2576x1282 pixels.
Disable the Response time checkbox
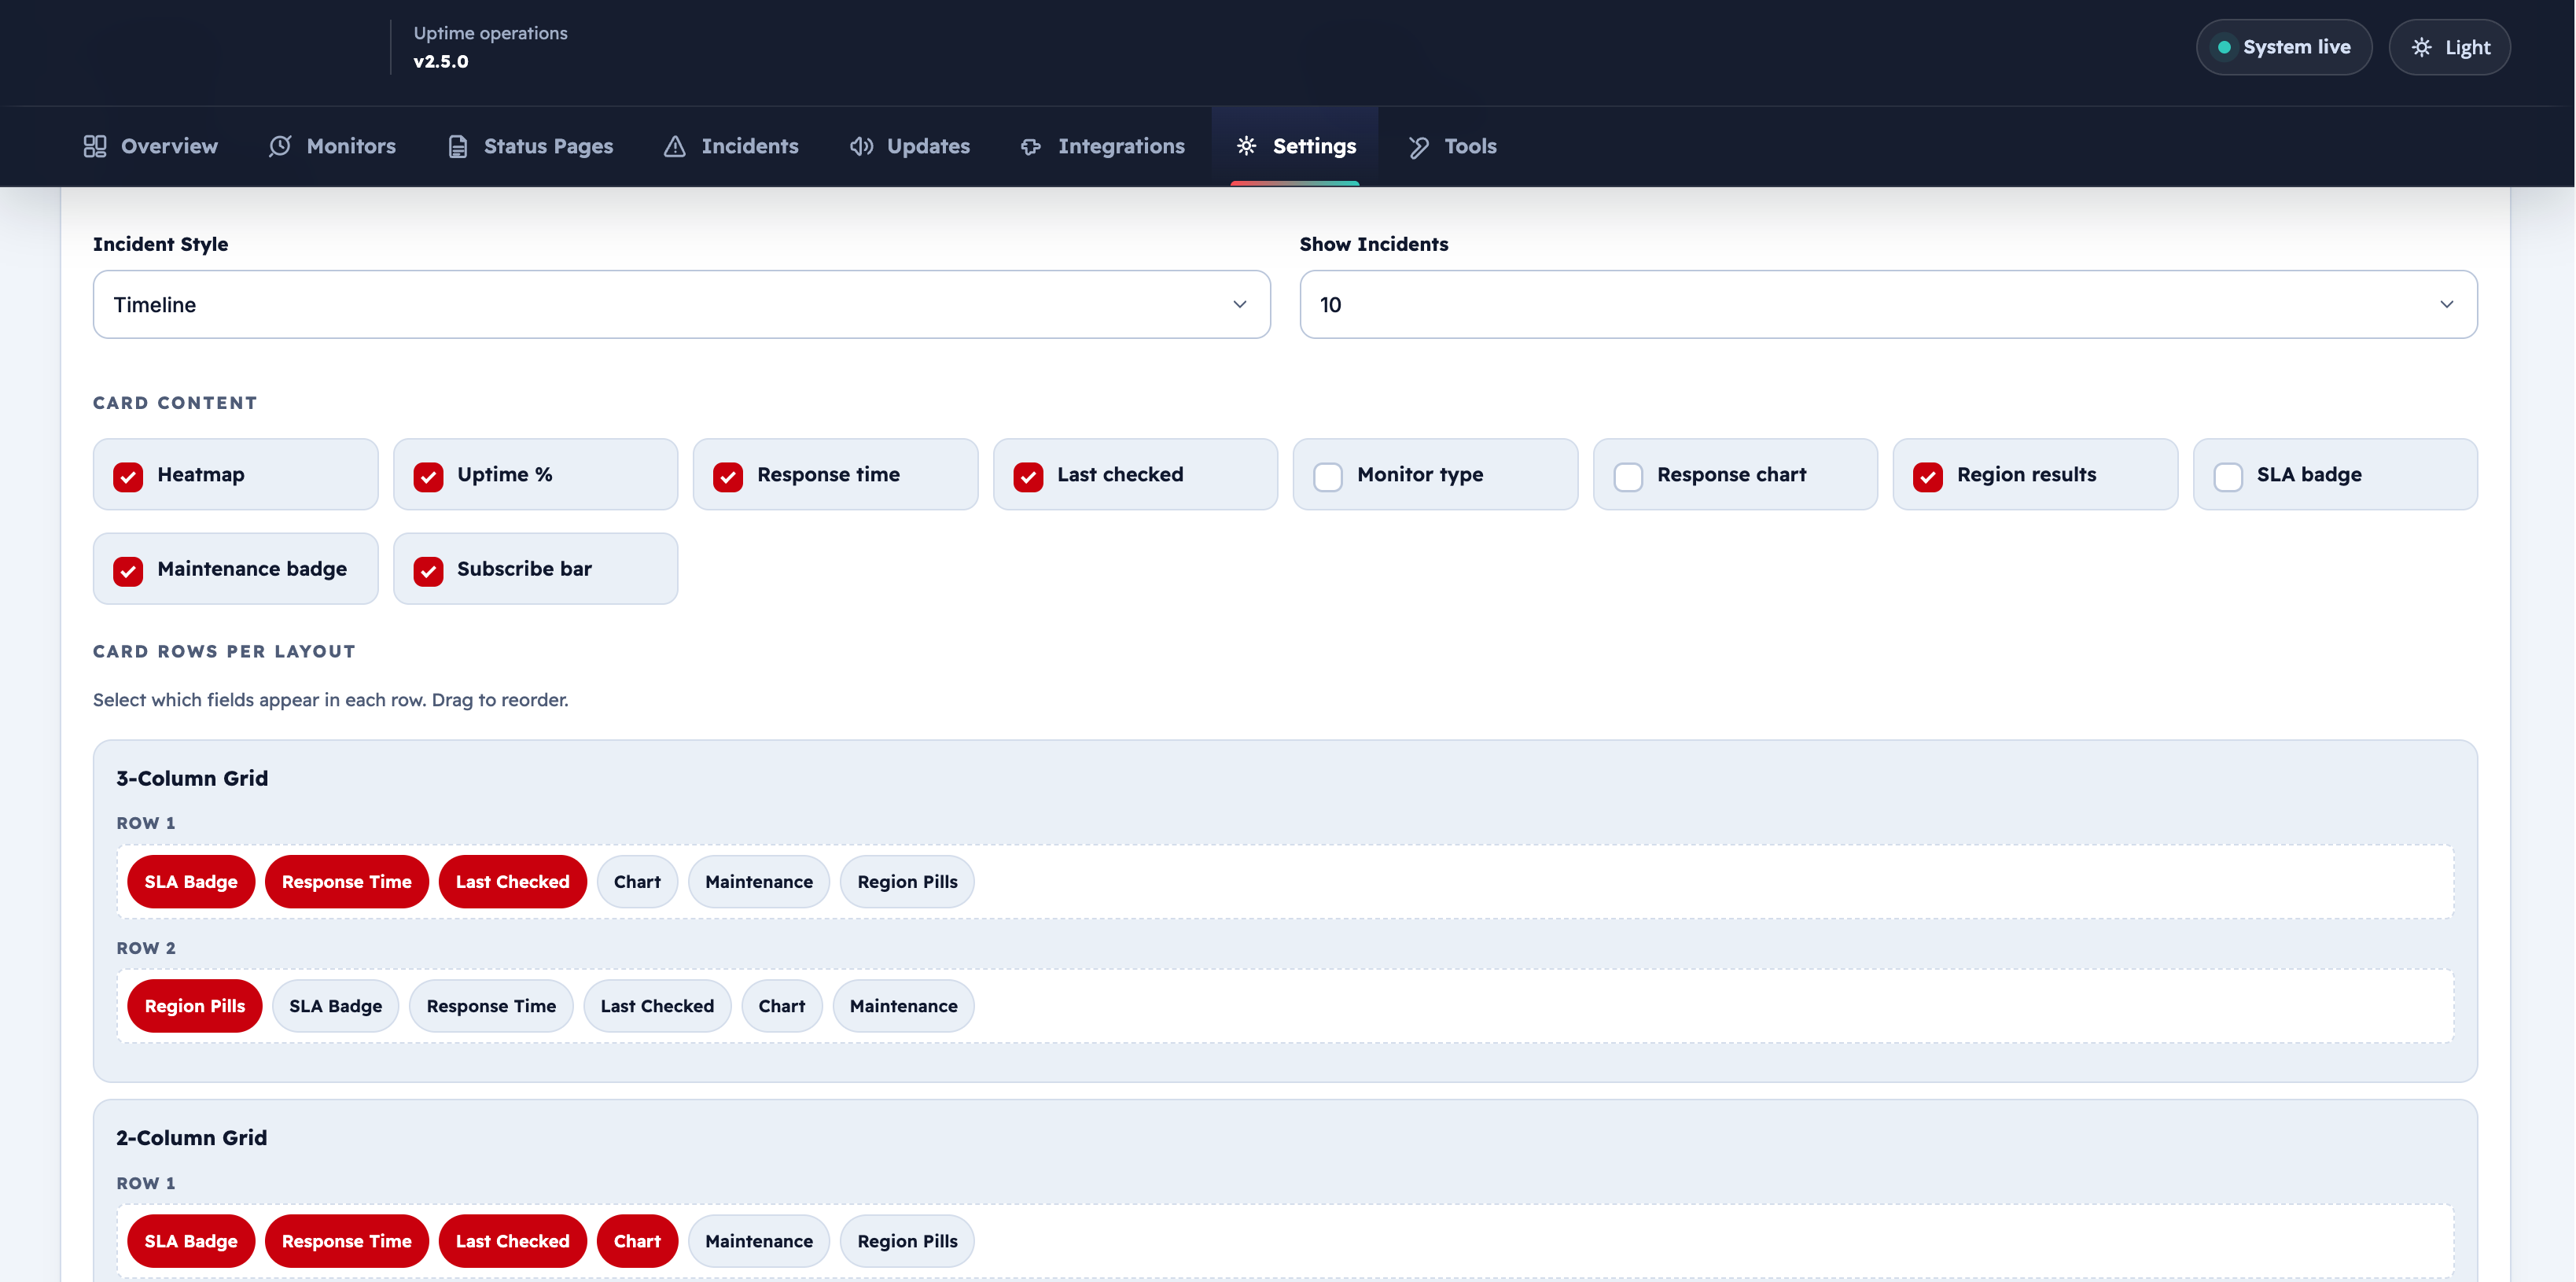(x=728, y=476)
